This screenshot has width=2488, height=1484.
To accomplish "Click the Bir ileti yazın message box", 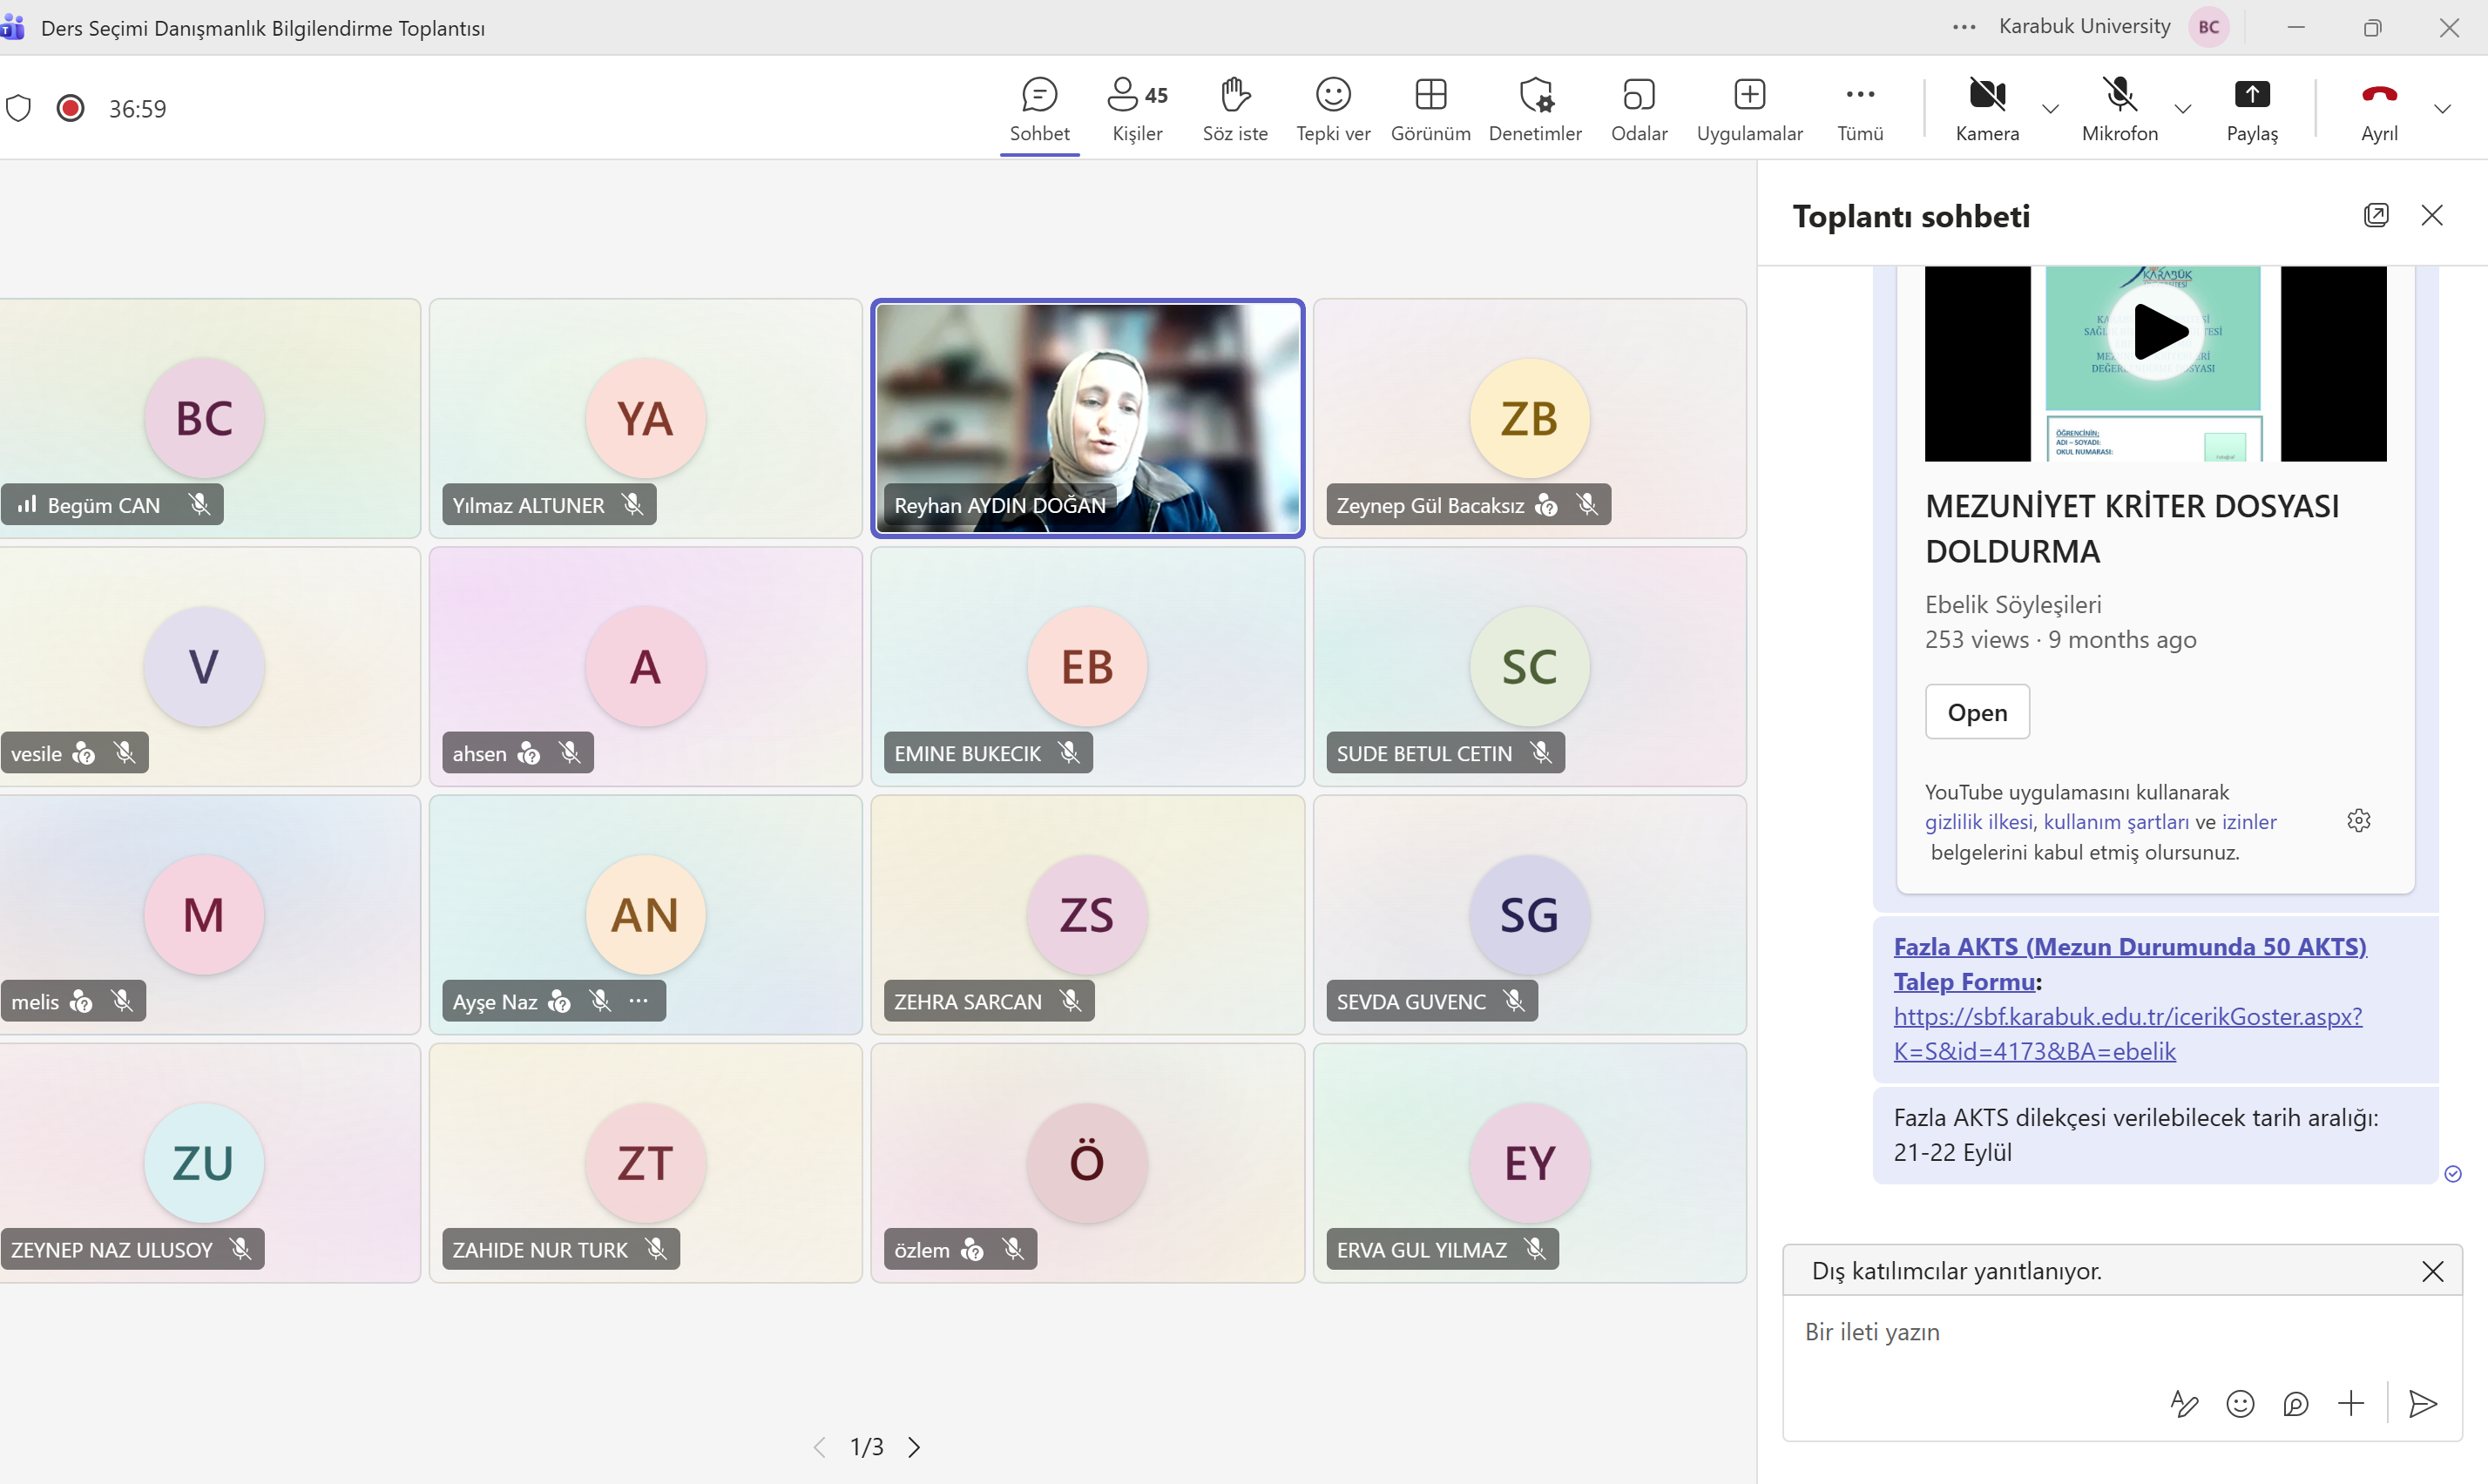I will click(2122, 1332).
